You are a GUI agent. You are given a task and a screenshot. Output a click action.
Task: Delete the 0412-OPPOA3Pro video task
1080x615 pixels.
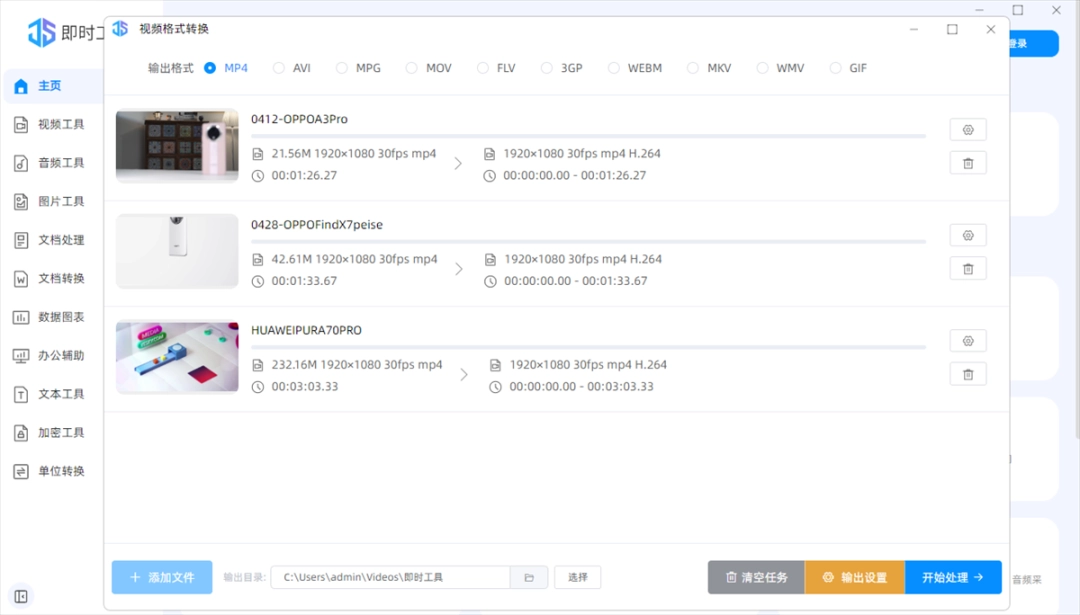tap(967, 163)
